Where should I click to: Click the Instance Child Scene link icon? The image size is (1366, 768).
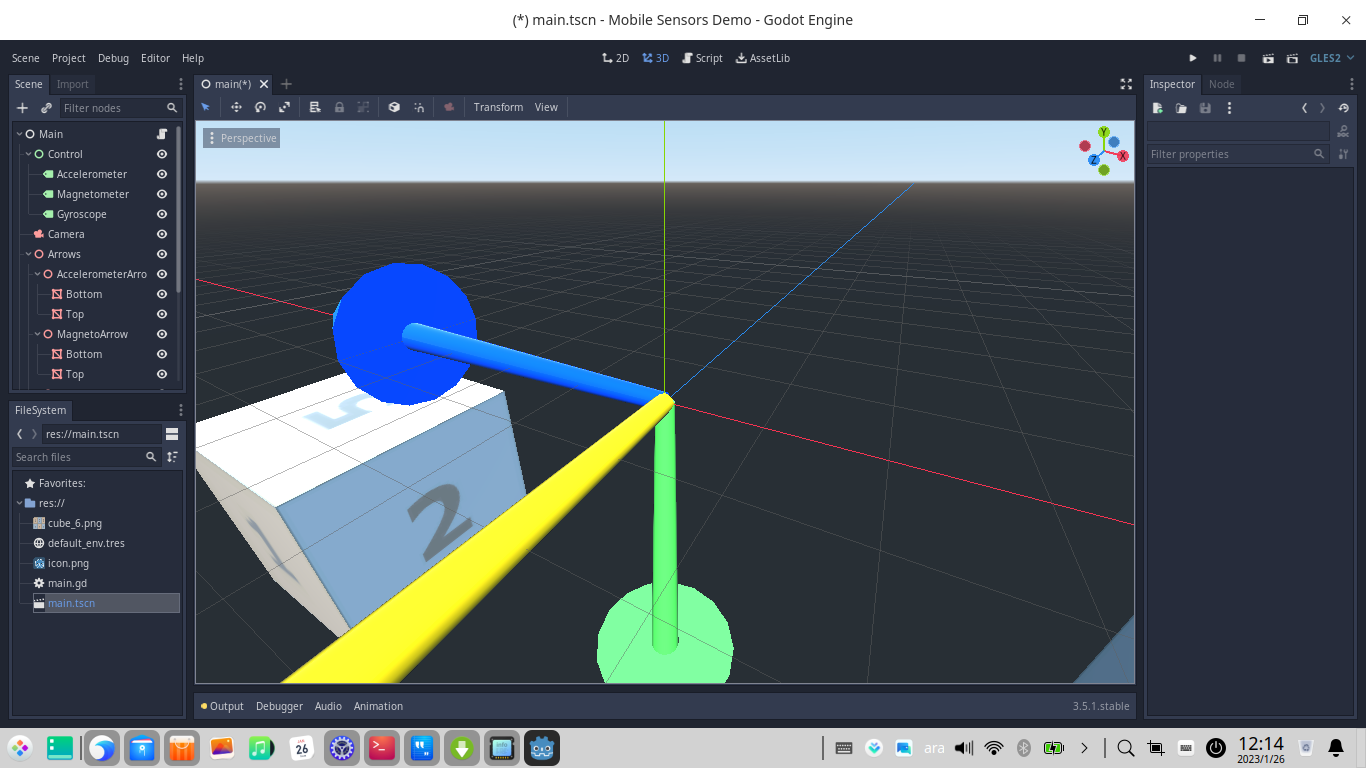[x=46, y=108]
